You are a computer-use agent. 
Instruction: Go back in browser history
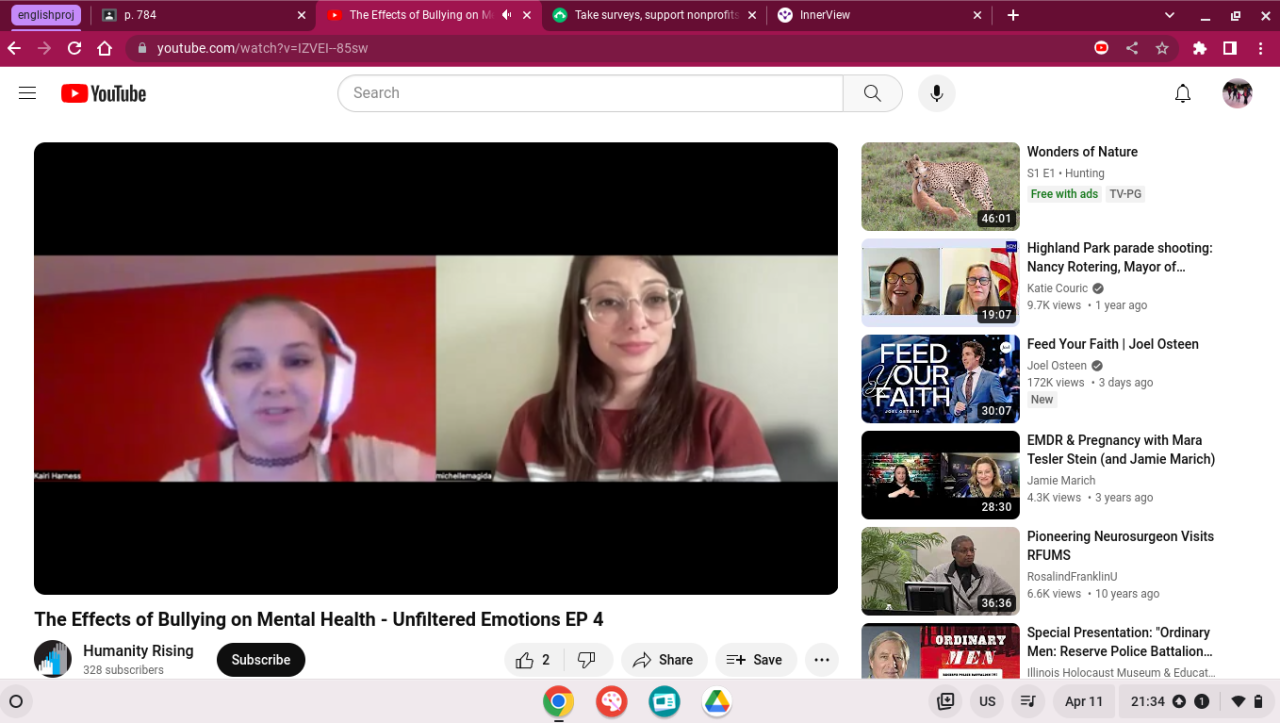pyautogui.click(x=14, y=48)
